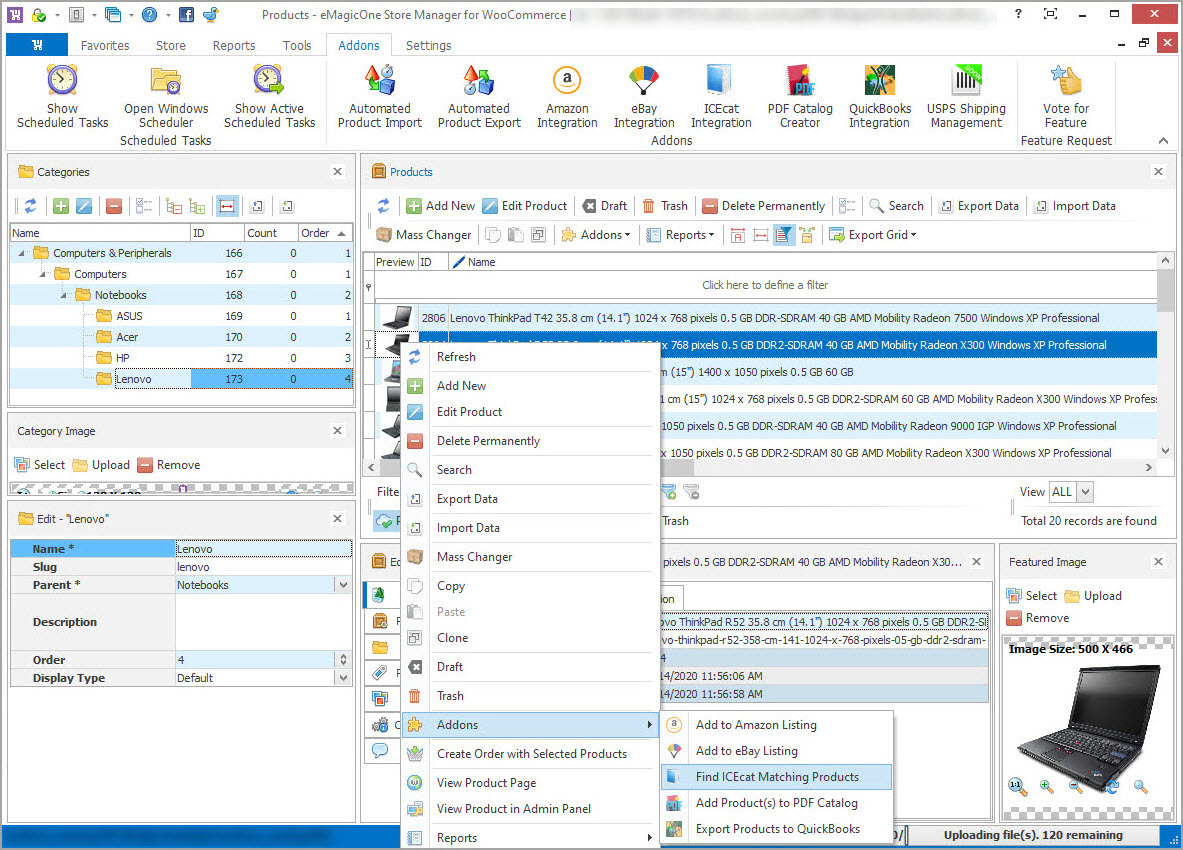Open QuickBooks Integration addon
The image size is (1183, 850).
coord(880,97)
